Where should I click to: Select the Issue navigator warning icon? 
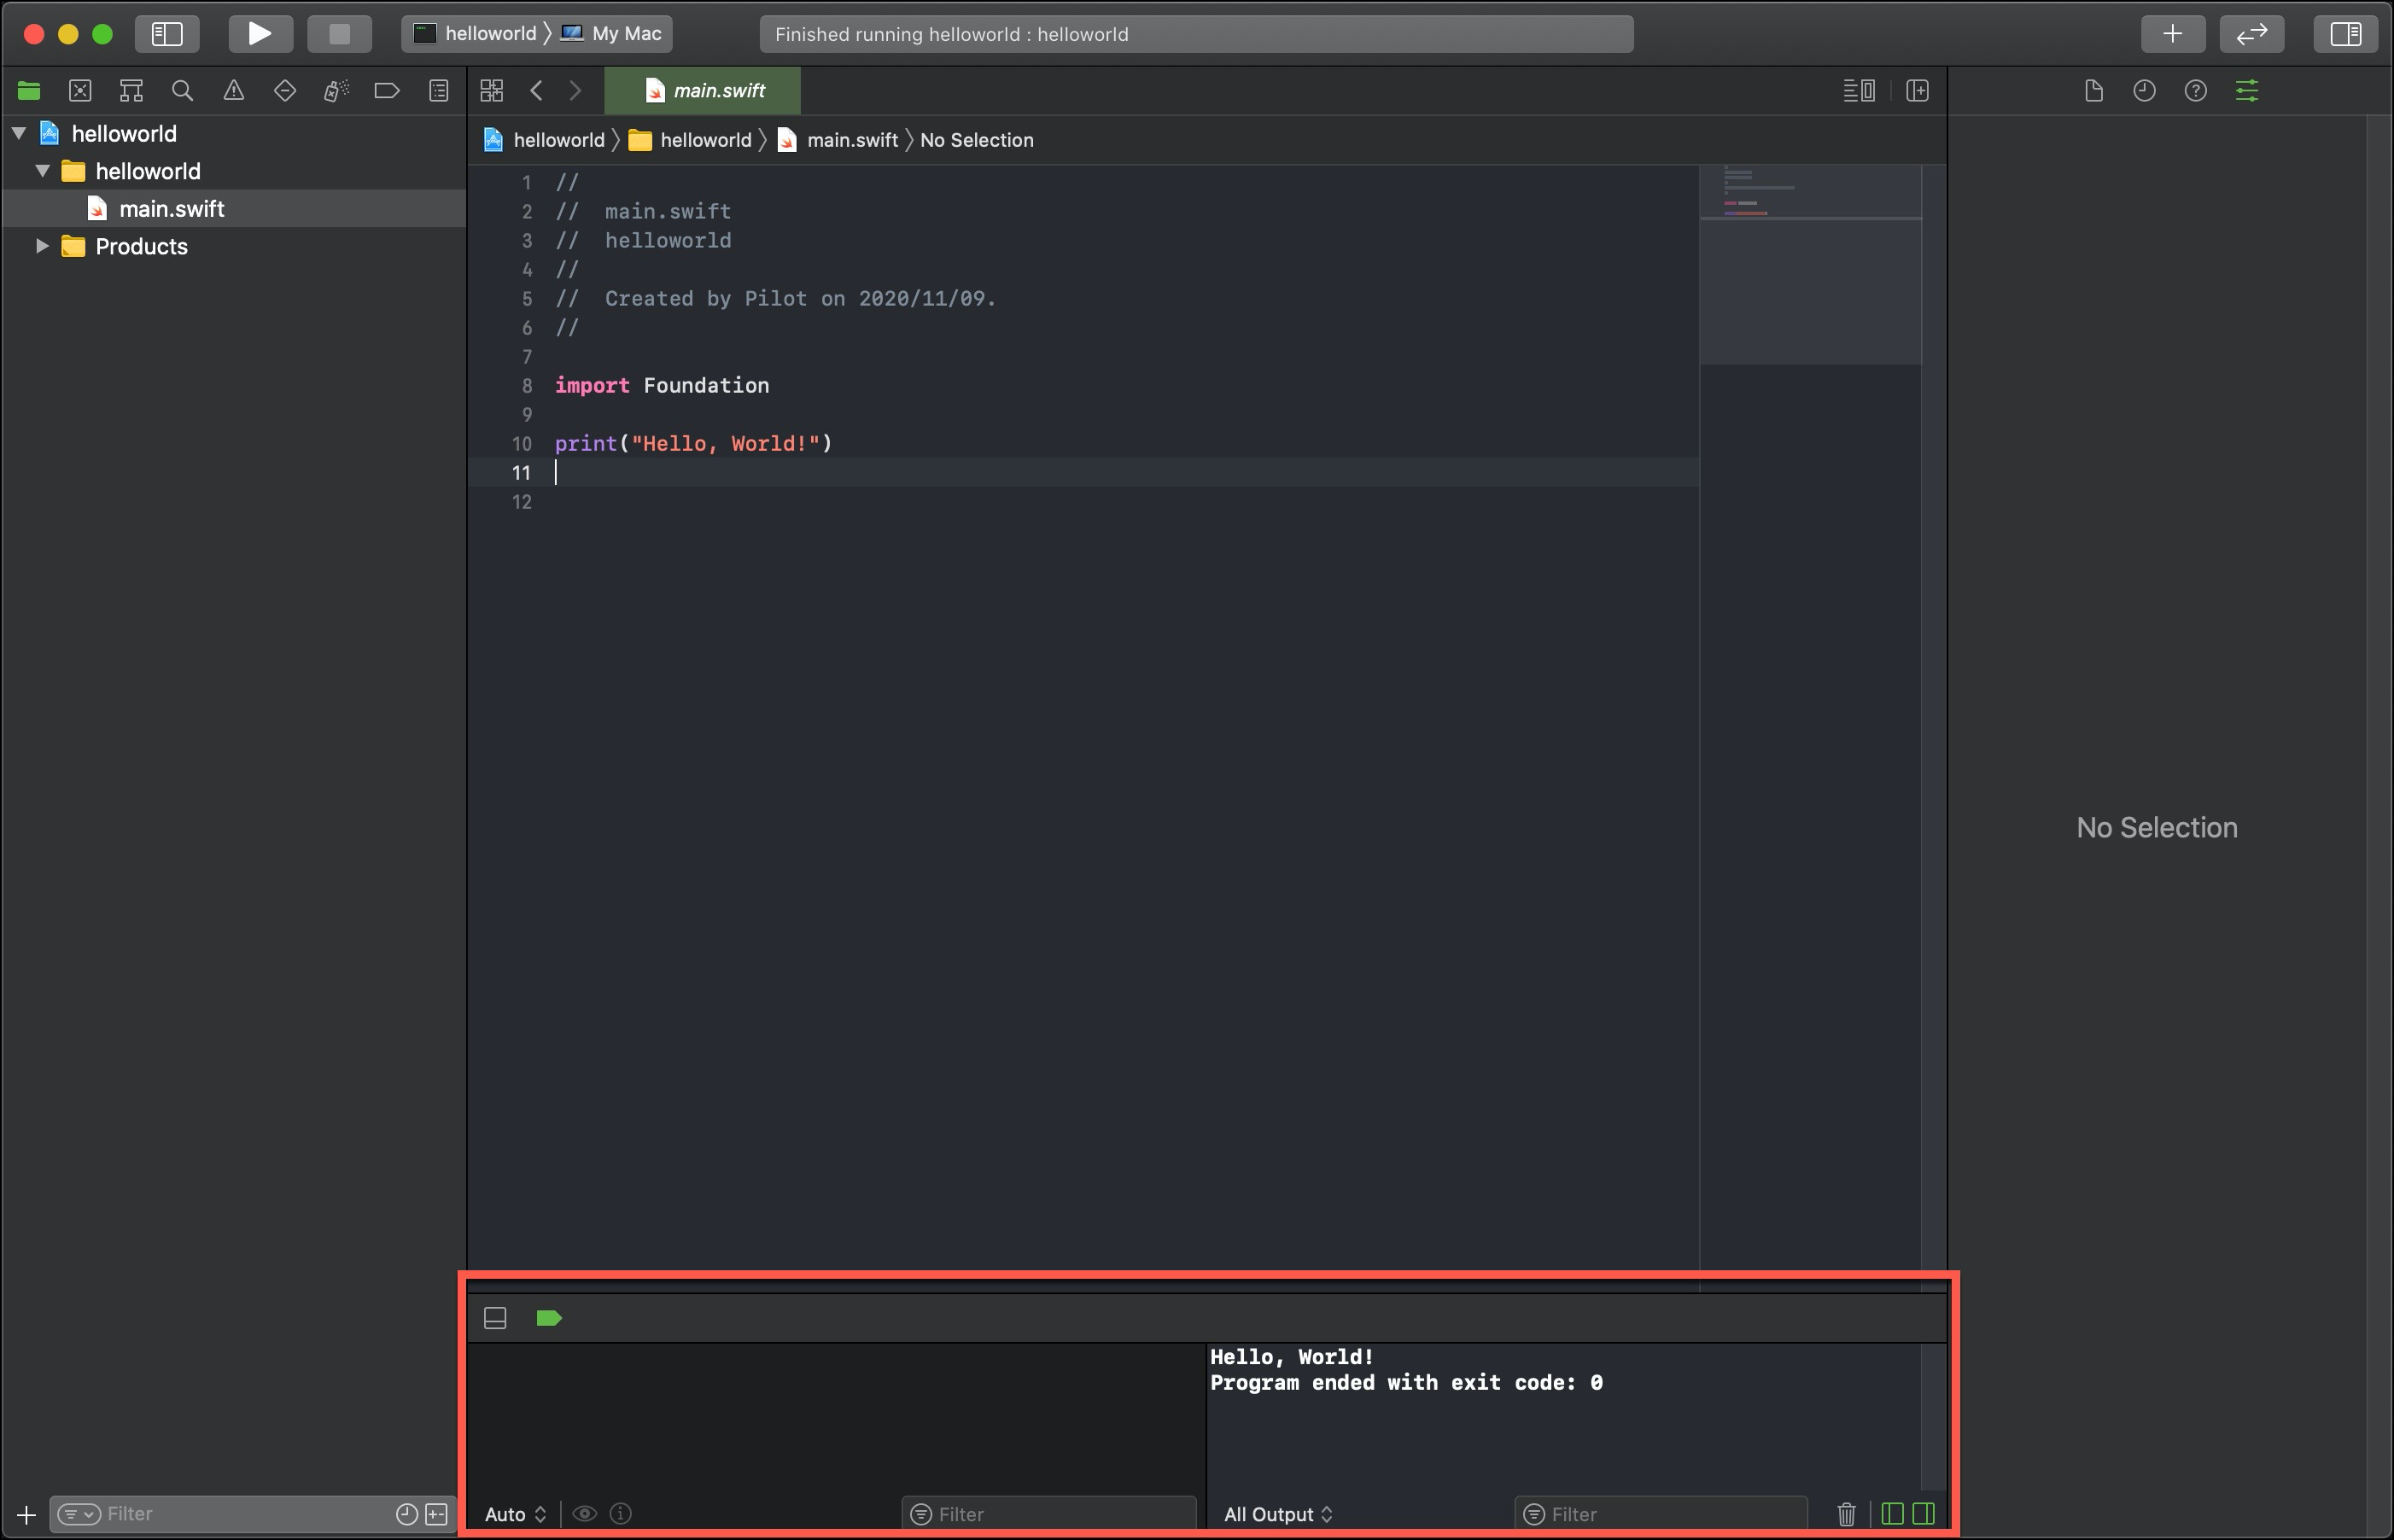pos(233,91)
